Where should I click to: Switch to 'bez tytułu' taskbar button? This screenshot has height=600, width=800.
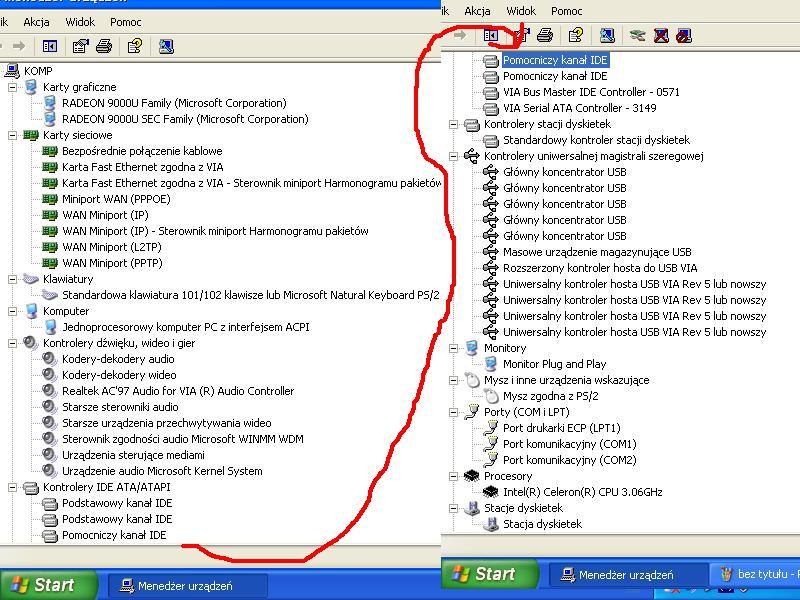756,574
